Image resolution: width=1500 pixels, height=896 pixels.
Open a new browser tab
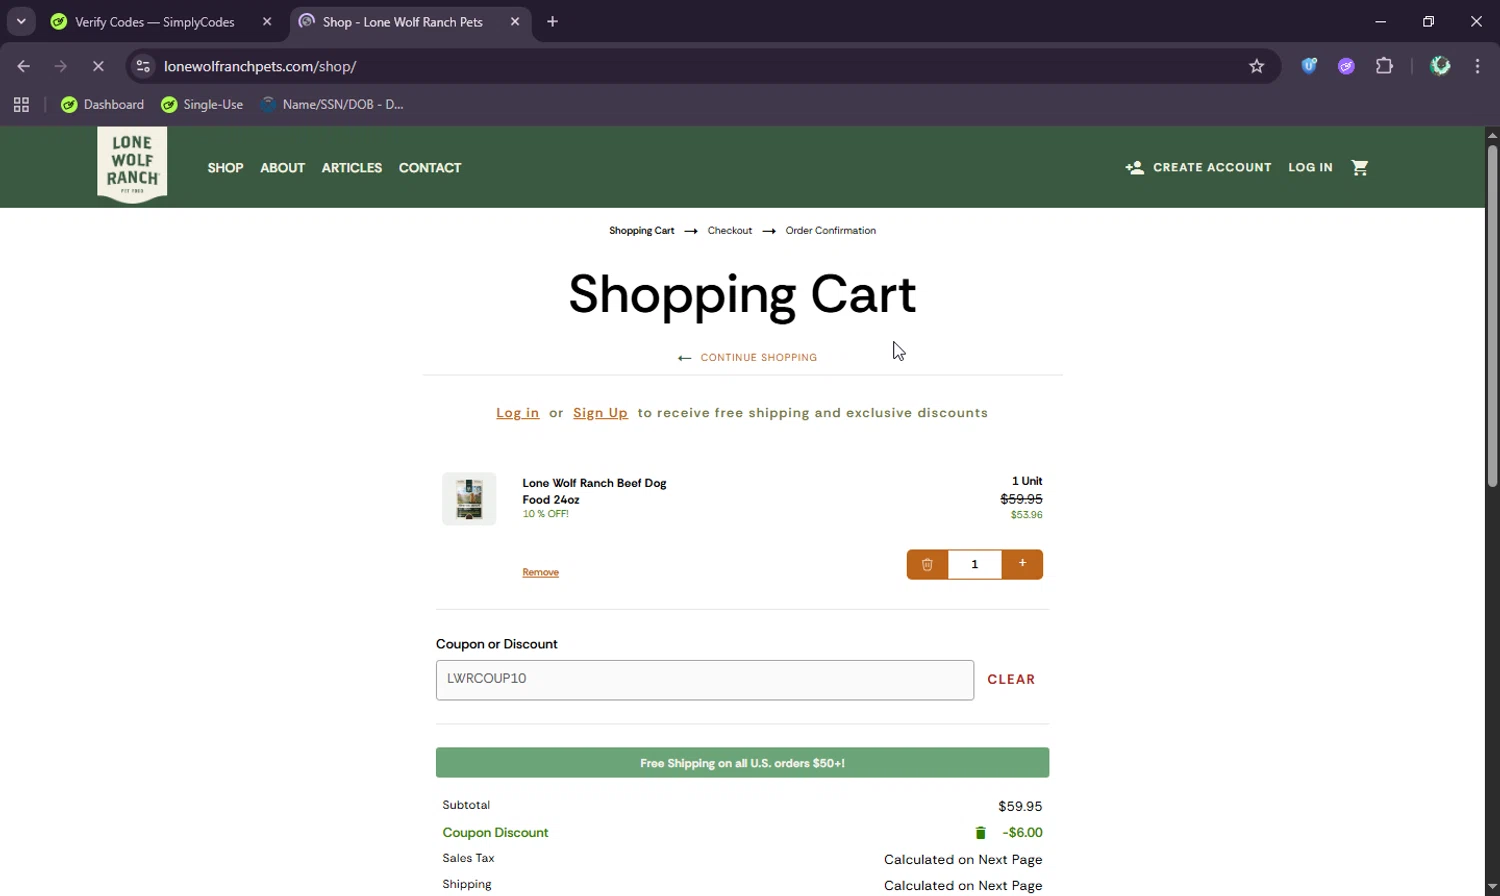click(552, 21)
